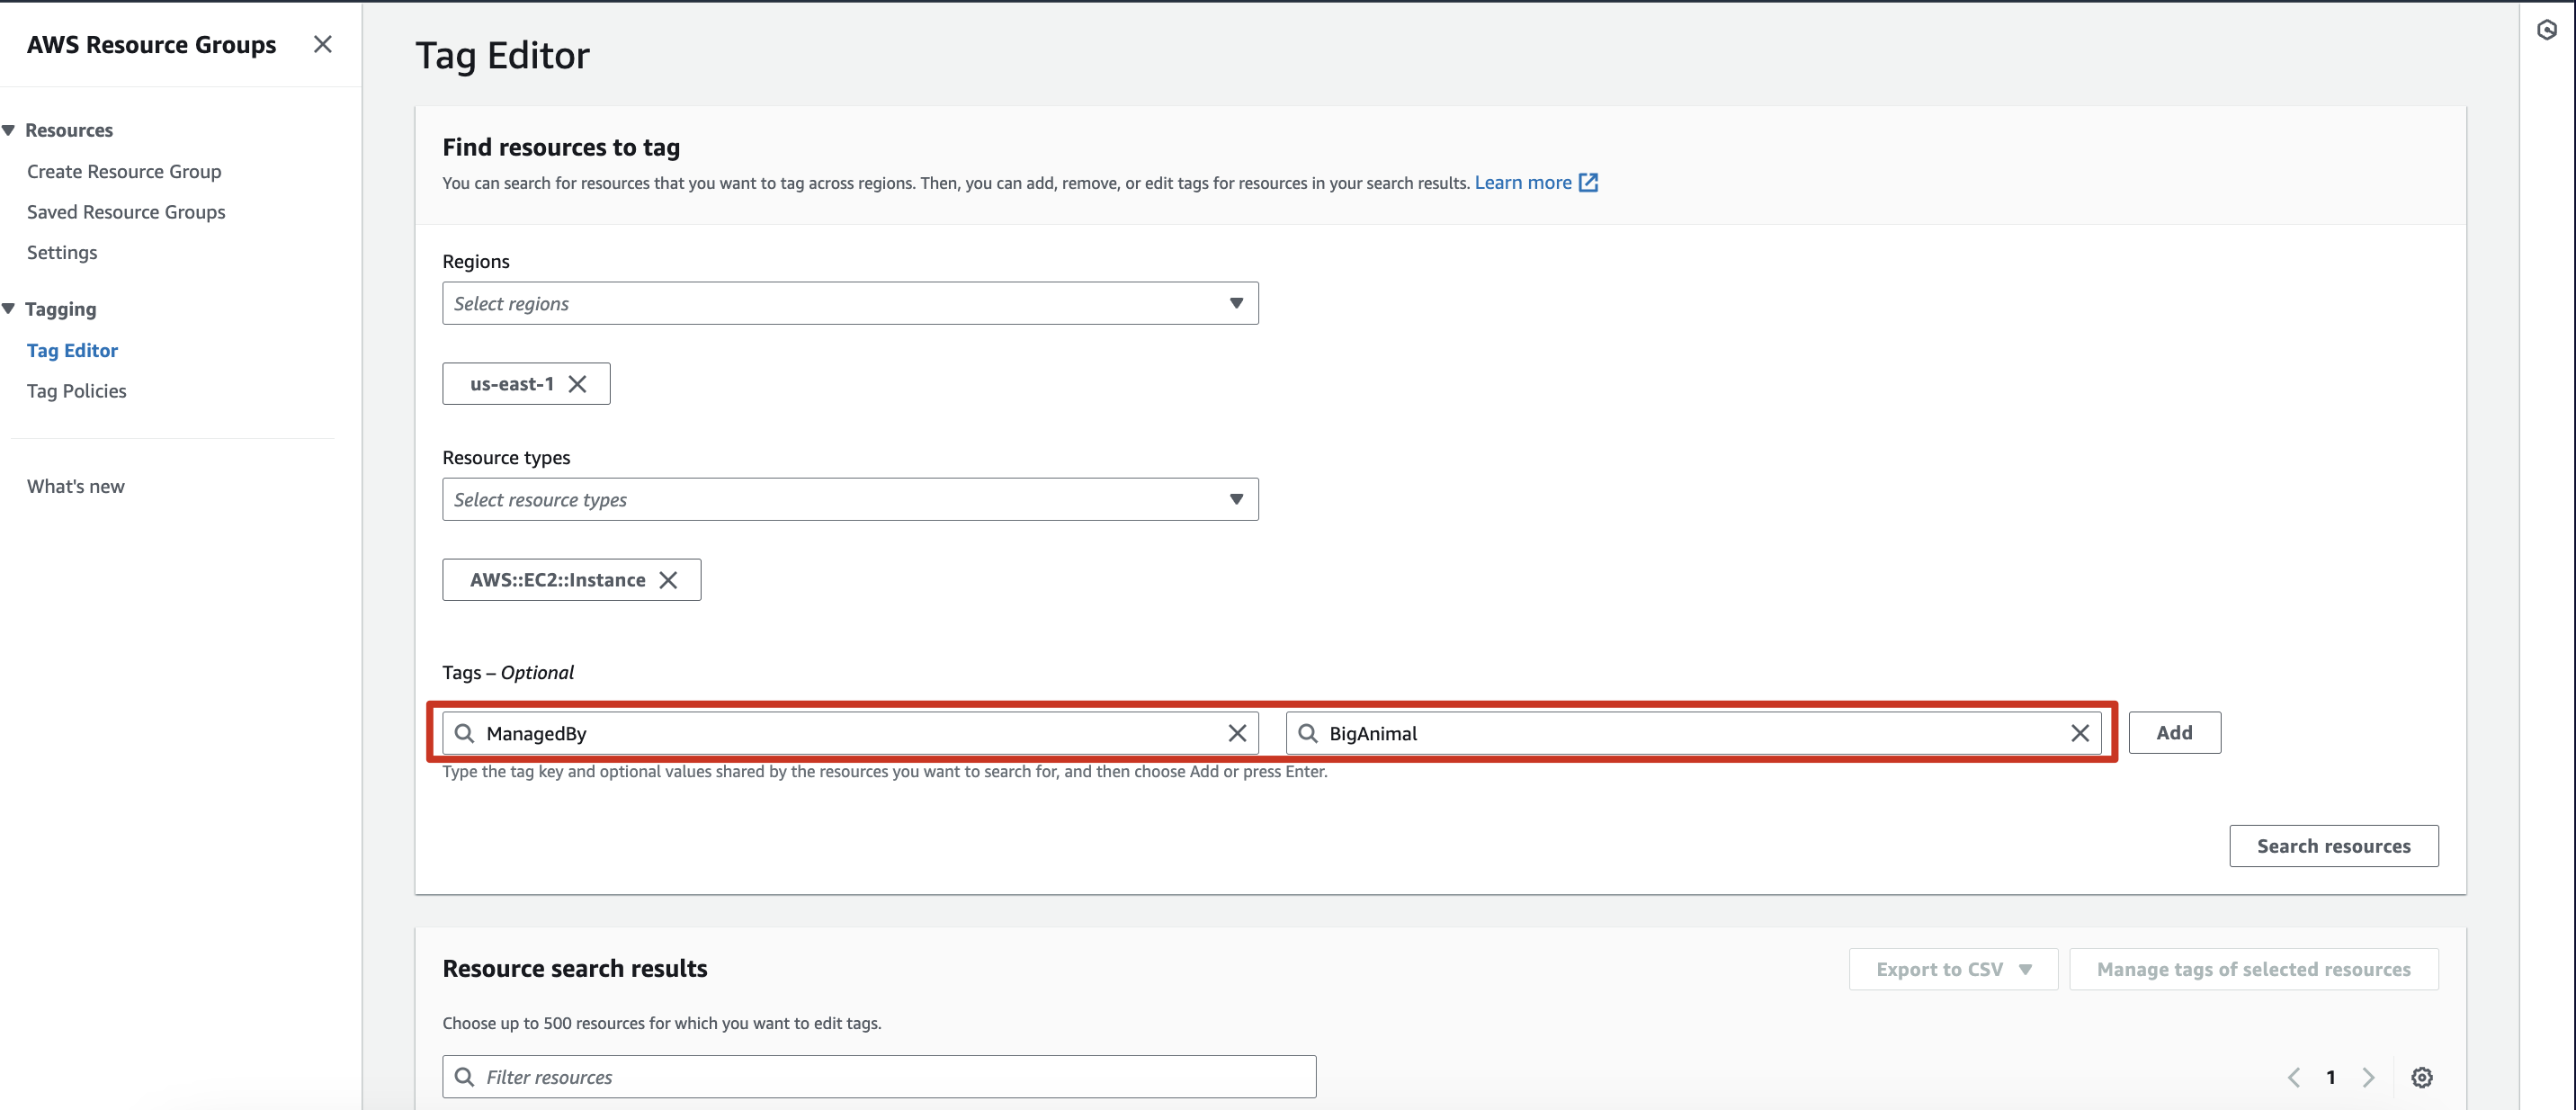2576x1110 pixels.
Task: Click the hexagon icon in the right panel
Action: pos(2547,30)
